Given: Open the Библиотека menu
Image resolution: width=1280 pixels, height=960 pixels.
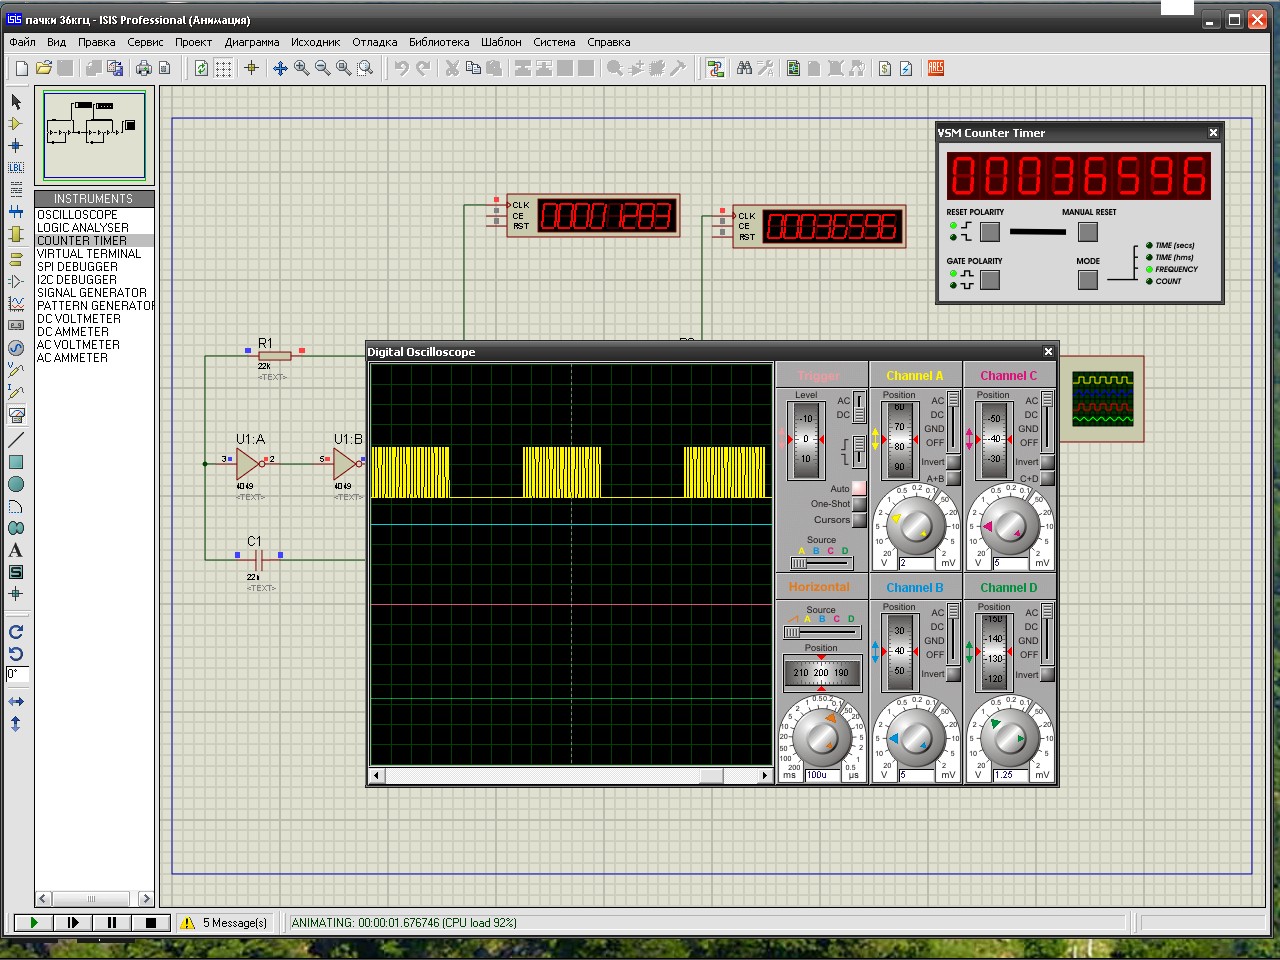Looking at the screenshot, I should 439,42.
